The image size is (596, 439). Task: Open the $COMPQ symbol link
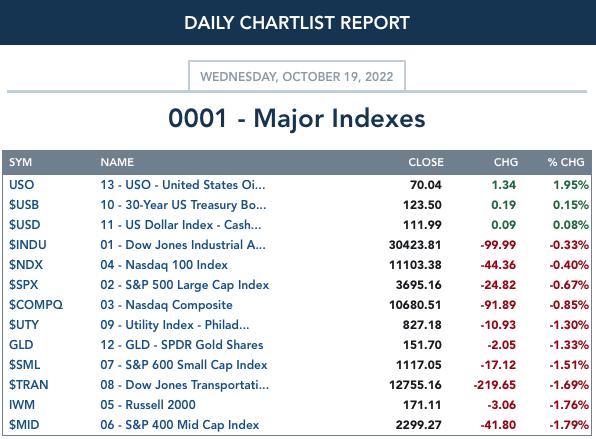(x=36, y=305)
